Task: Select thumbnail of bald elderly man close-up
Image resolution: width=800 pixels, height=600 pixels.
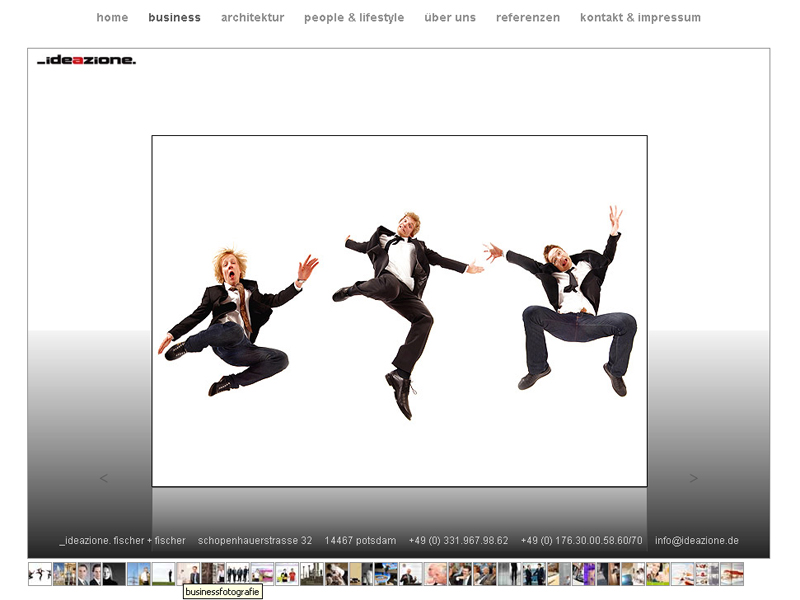Action: pyautogui.click(x=436, y=574)
